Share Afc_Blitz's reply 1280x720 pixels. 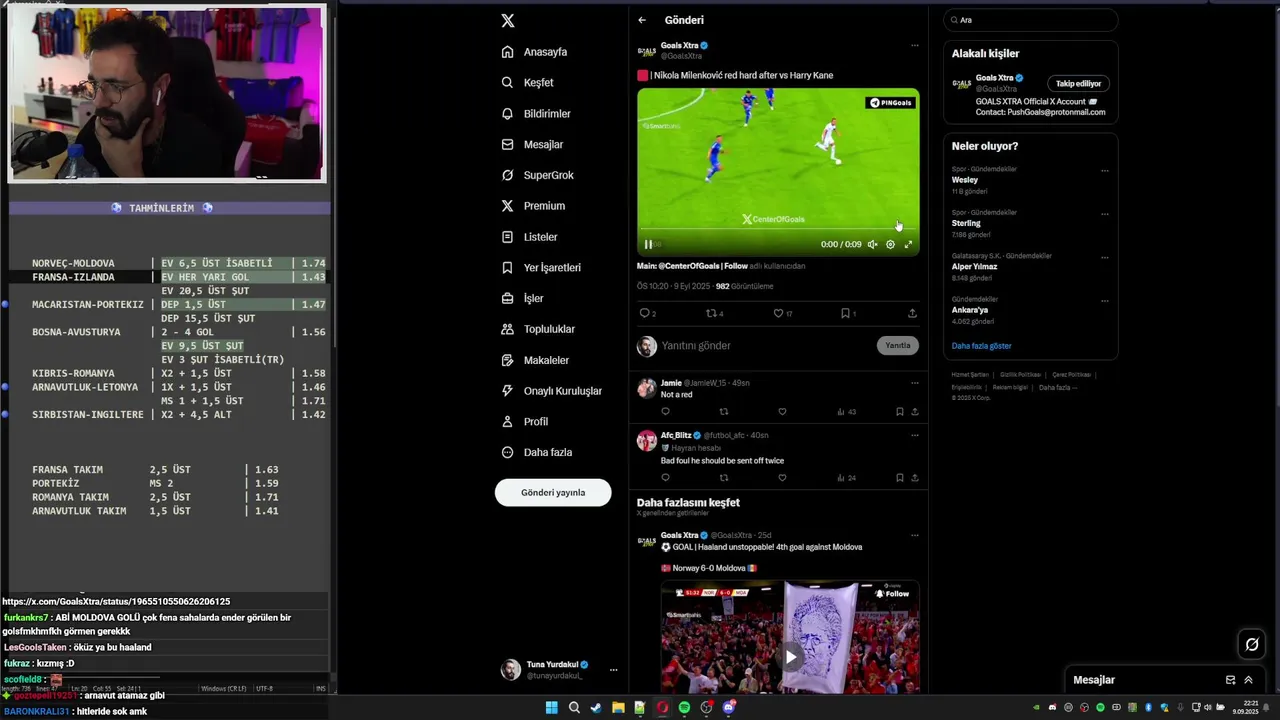(x=914, y=478)
